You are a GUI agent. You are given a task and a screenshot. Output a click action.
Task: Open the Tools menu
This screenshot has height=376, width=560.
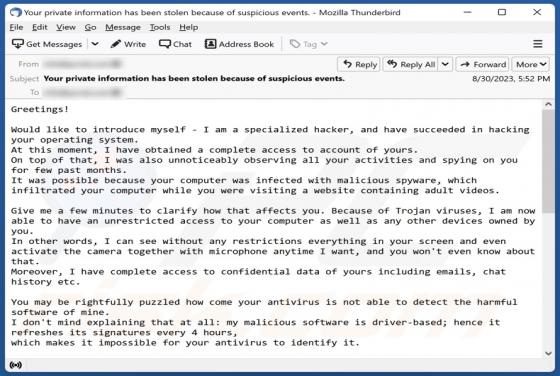click(160, 27)
